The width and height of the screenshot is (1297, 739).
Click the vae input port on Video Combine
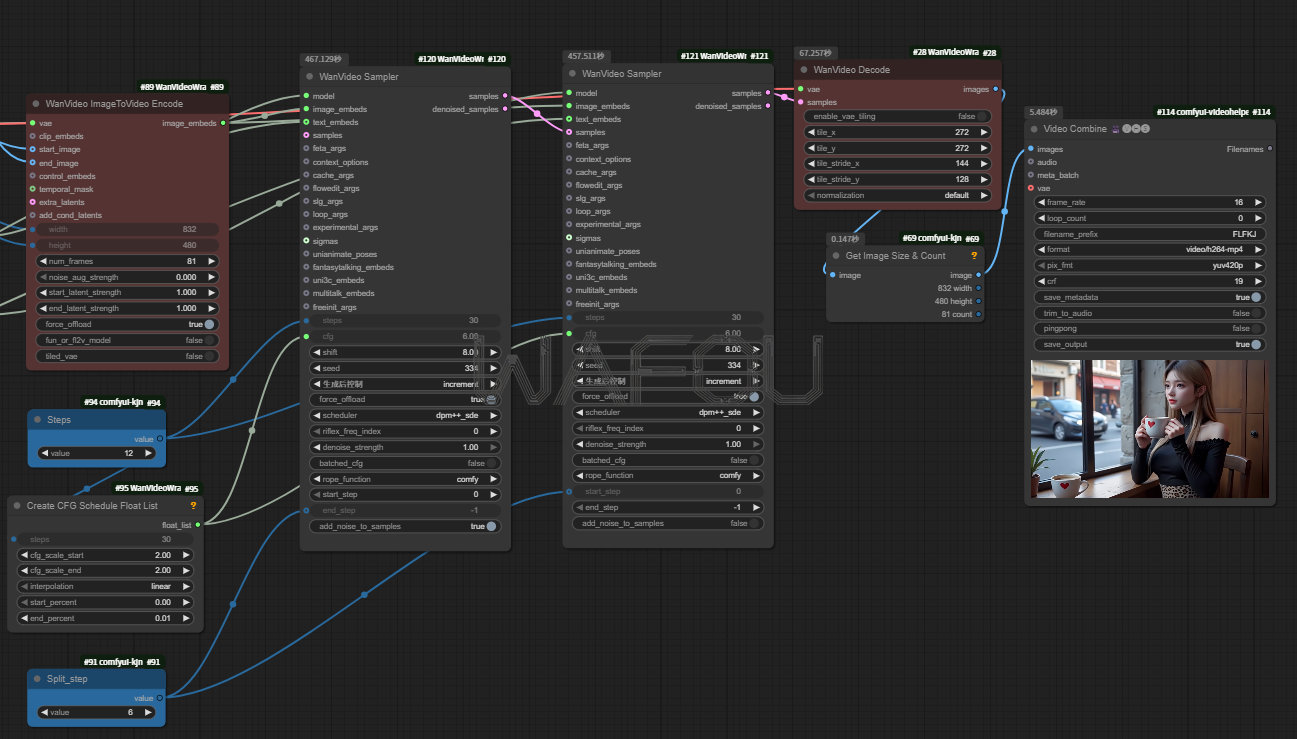tap(1030, 188)
